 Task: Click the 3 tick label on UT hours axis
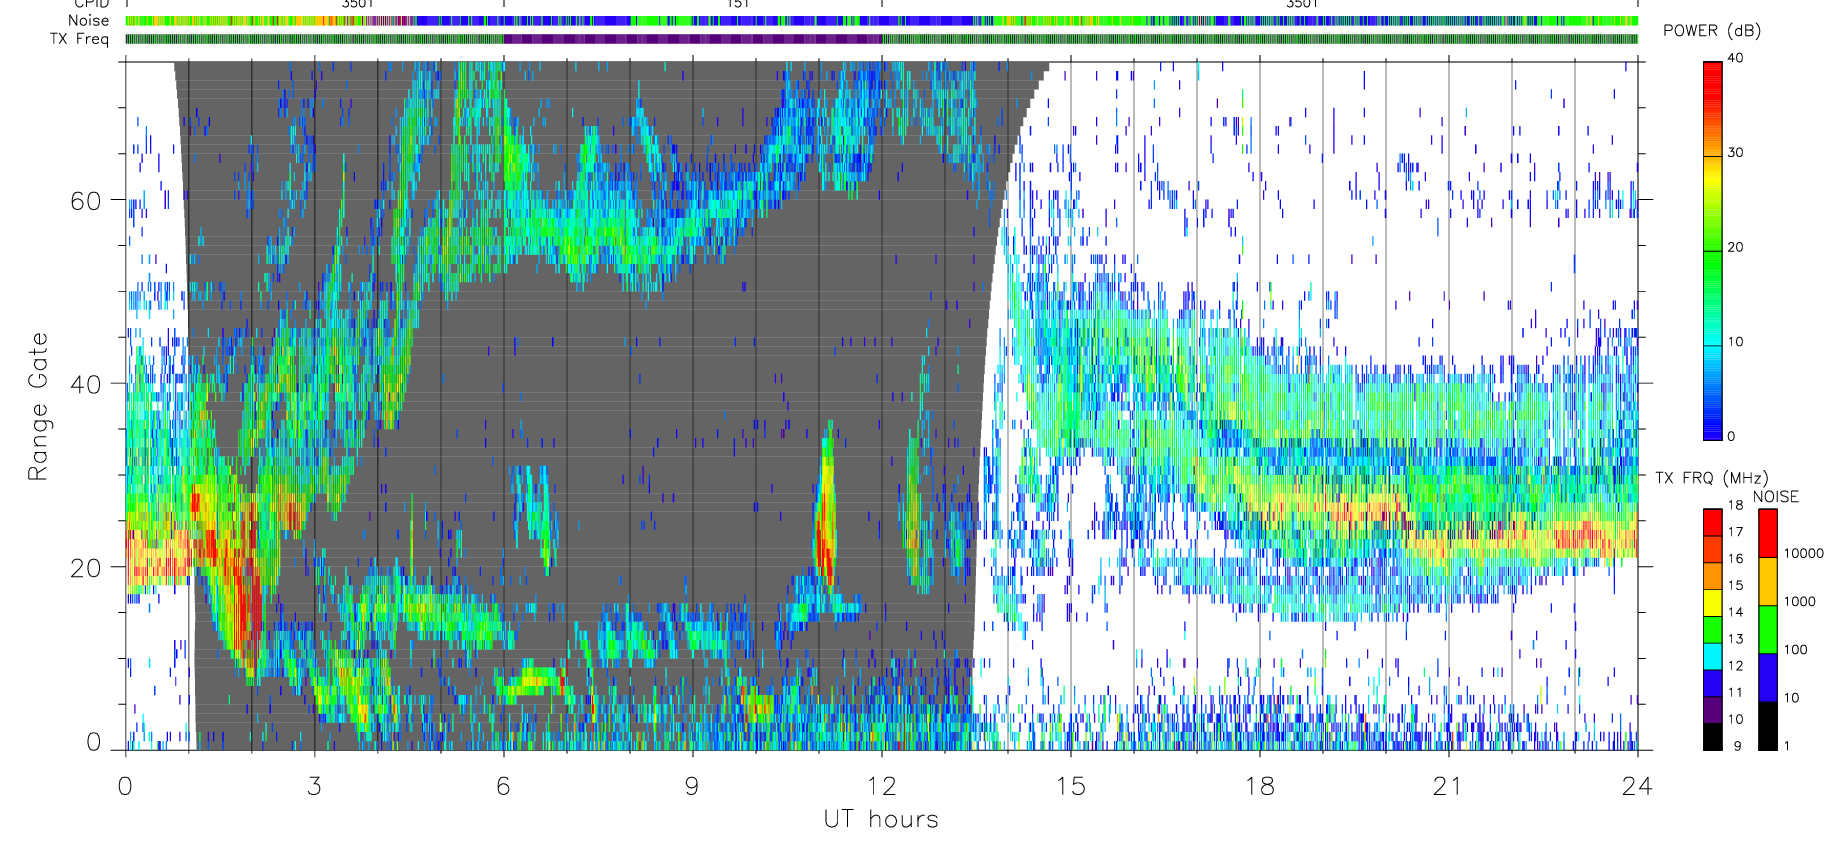click(x=314, y=787)
